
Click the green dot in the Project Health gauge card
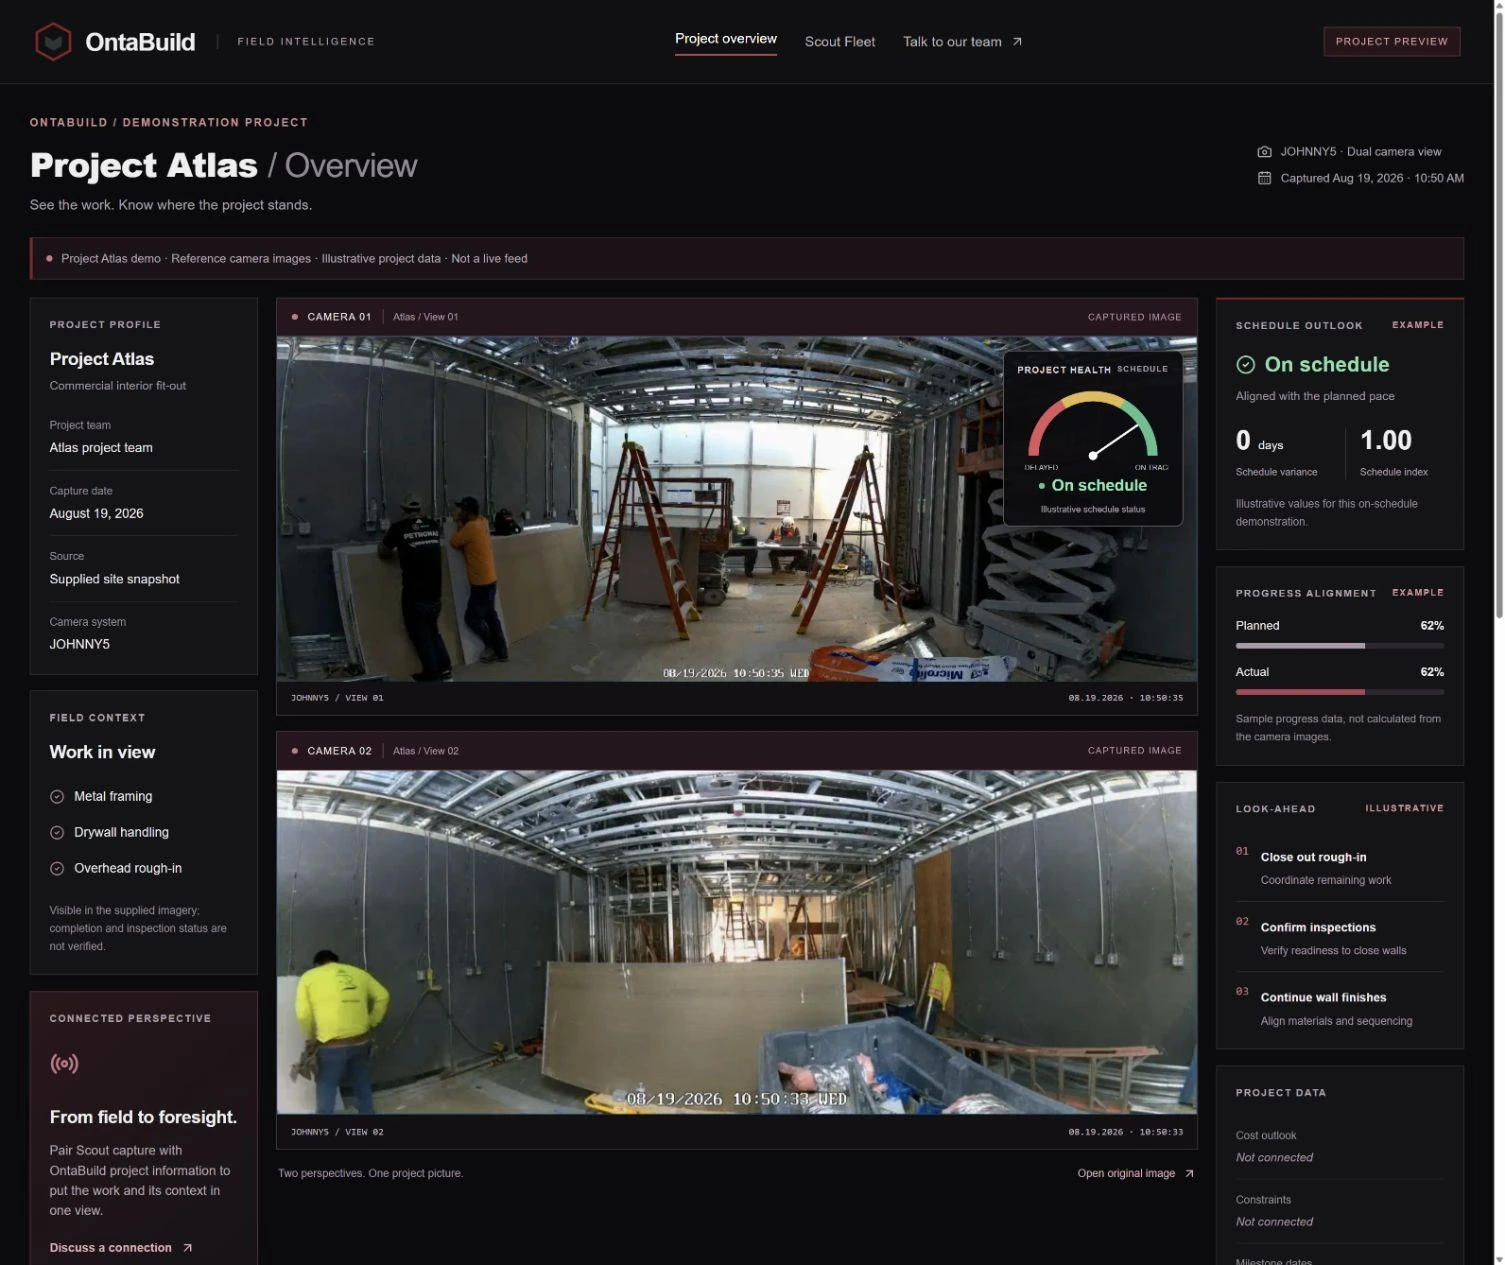click(x=1042, y=486)
